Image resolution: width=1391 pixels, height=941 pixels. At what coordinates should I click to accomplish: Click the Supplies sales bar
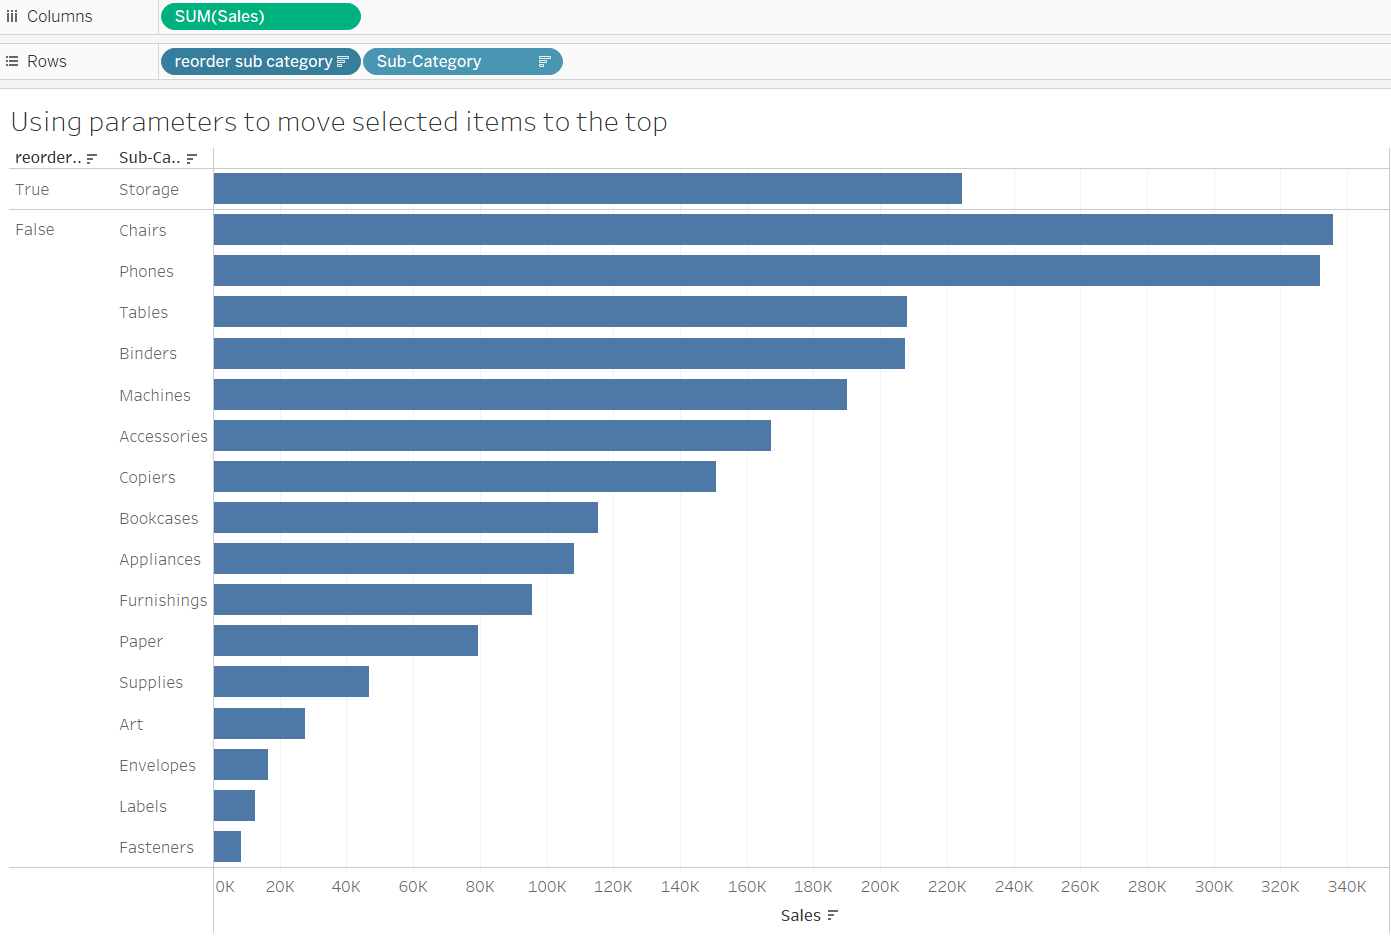pos(291,682)
